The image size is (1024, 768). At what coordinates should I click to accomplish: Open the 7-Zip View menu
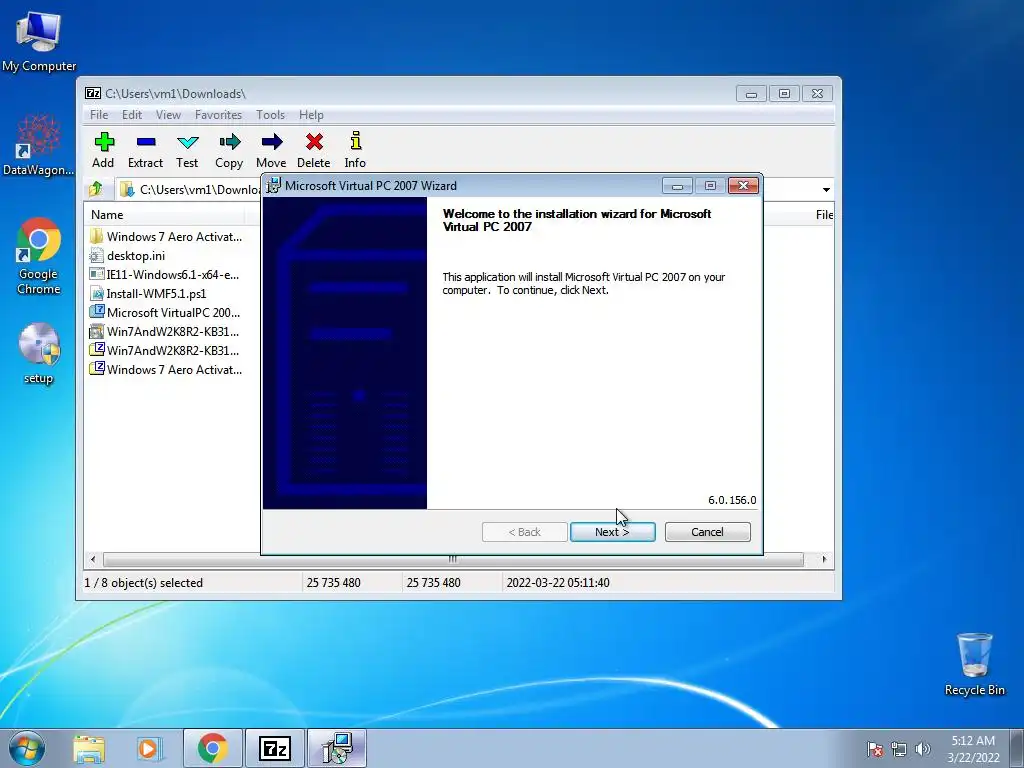click(x=168, y=115)
